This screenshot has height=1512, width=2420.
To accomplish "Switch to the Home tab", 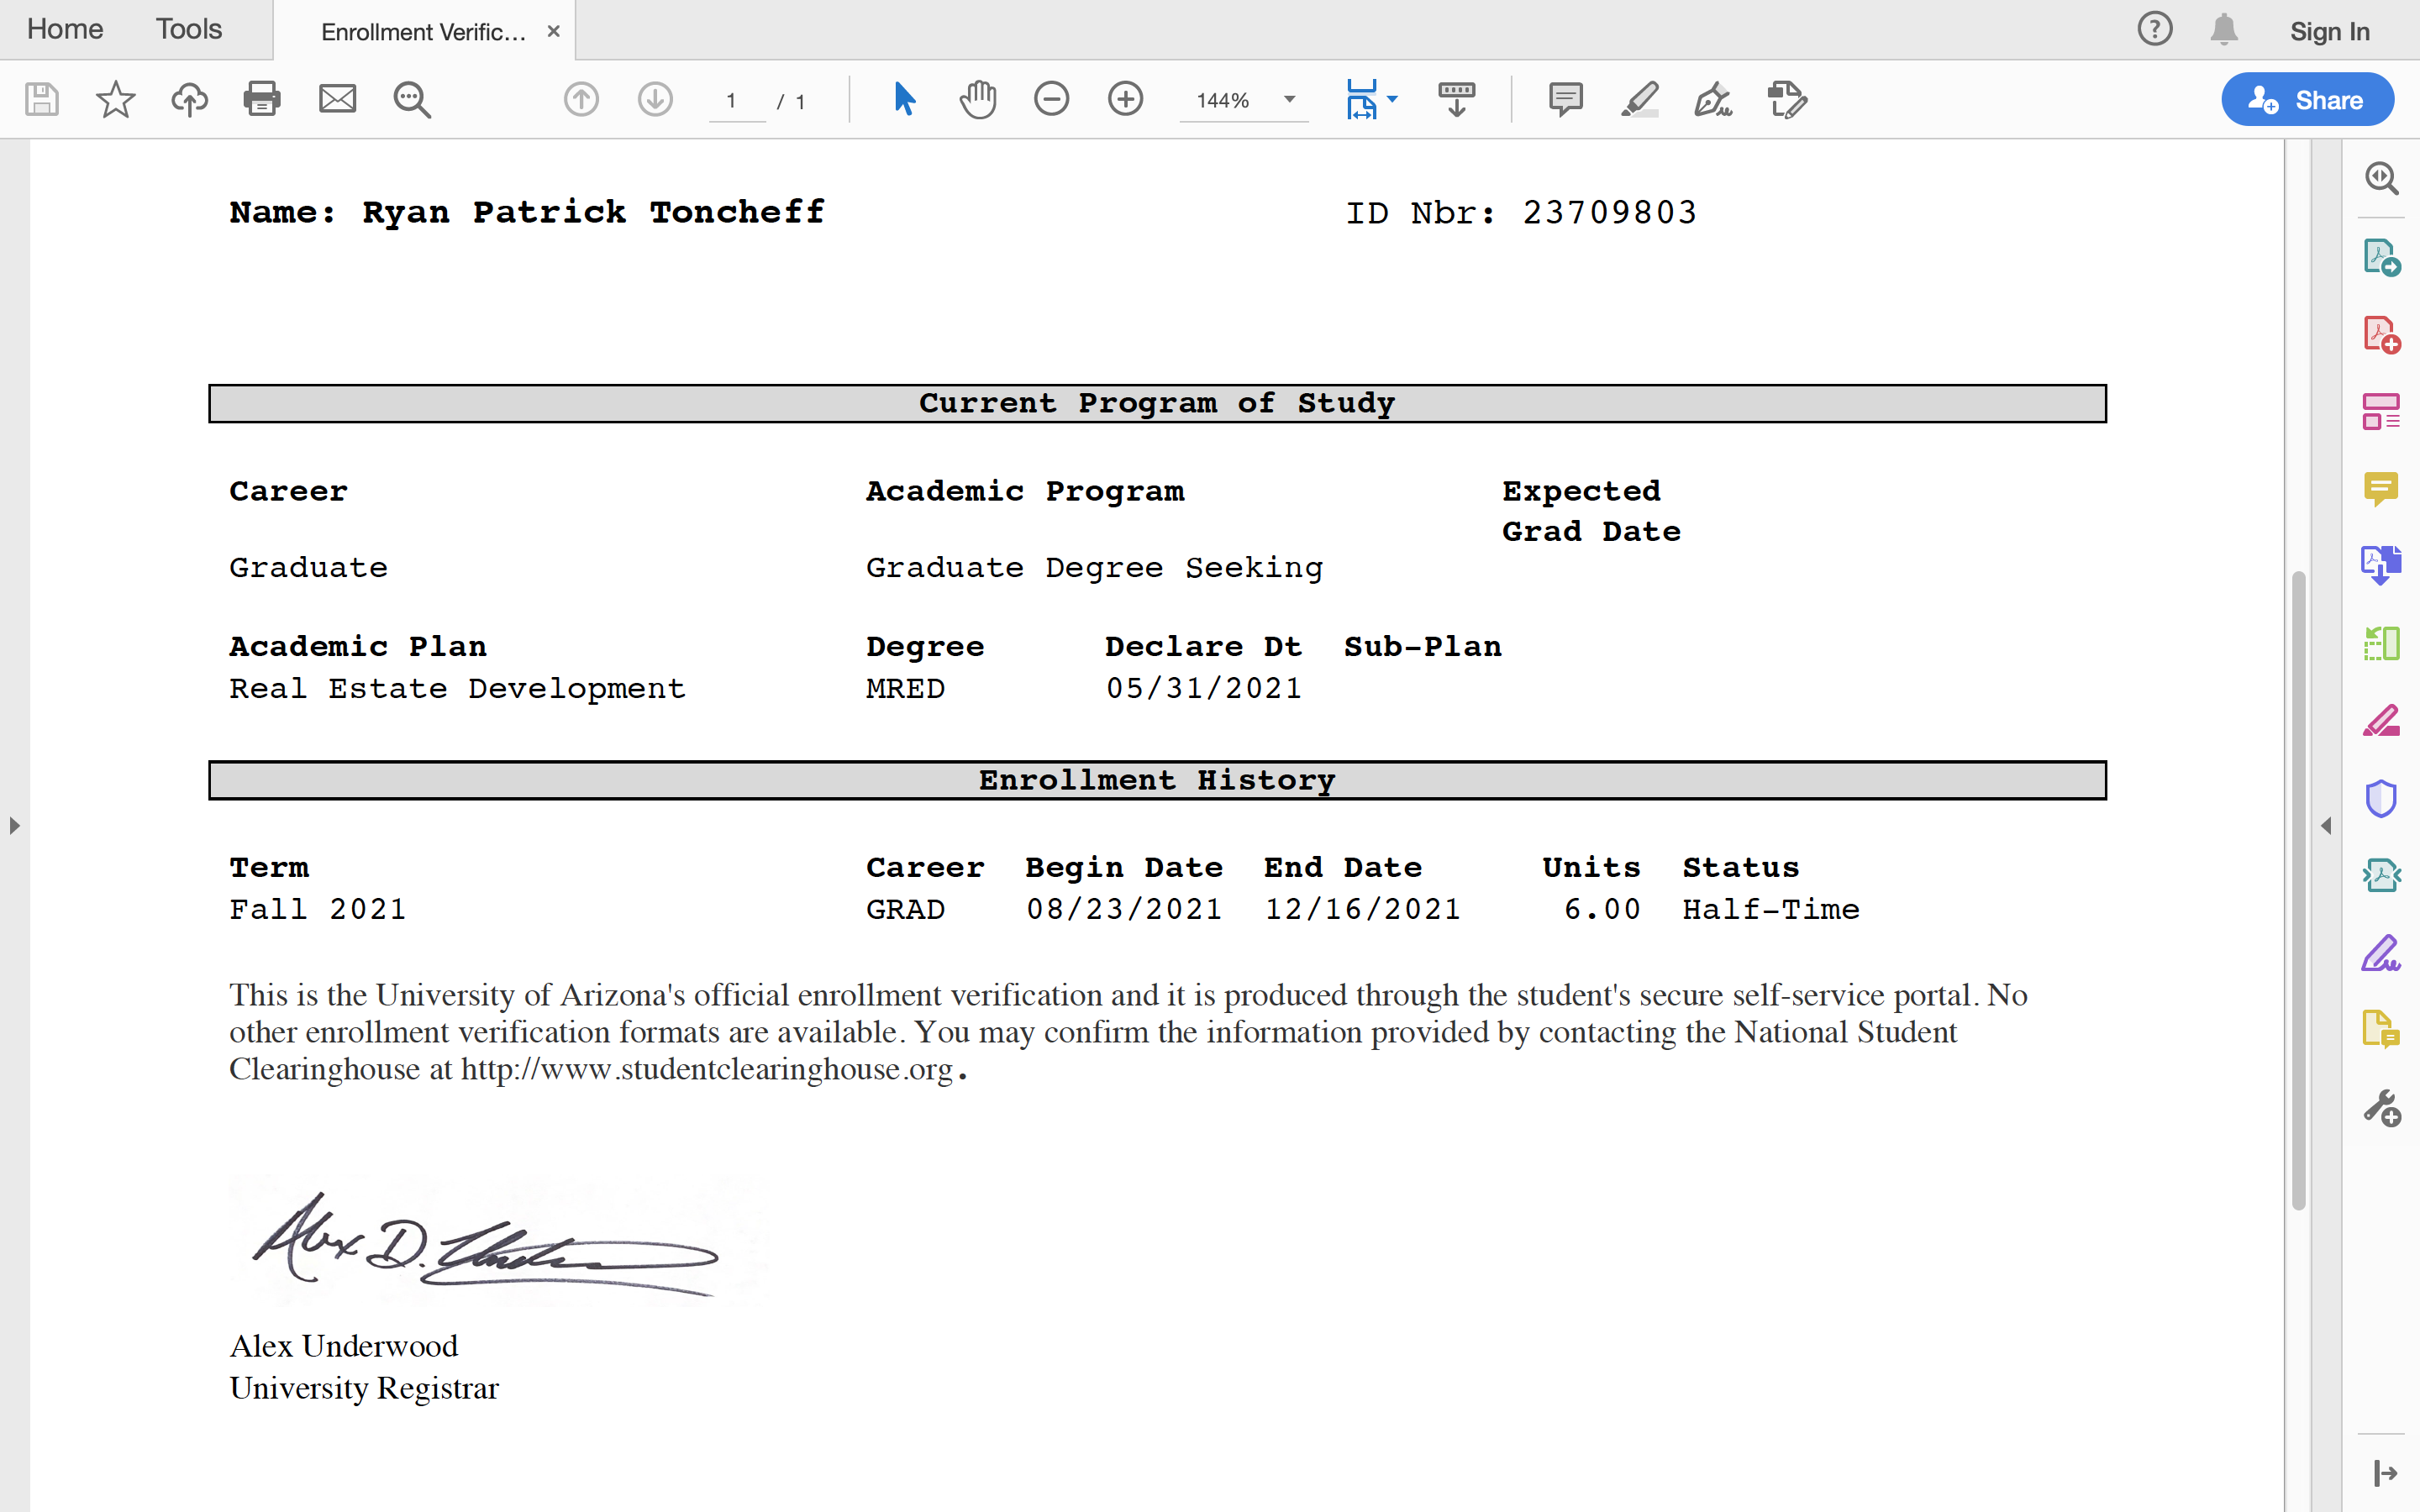I will tap(65, 29).
